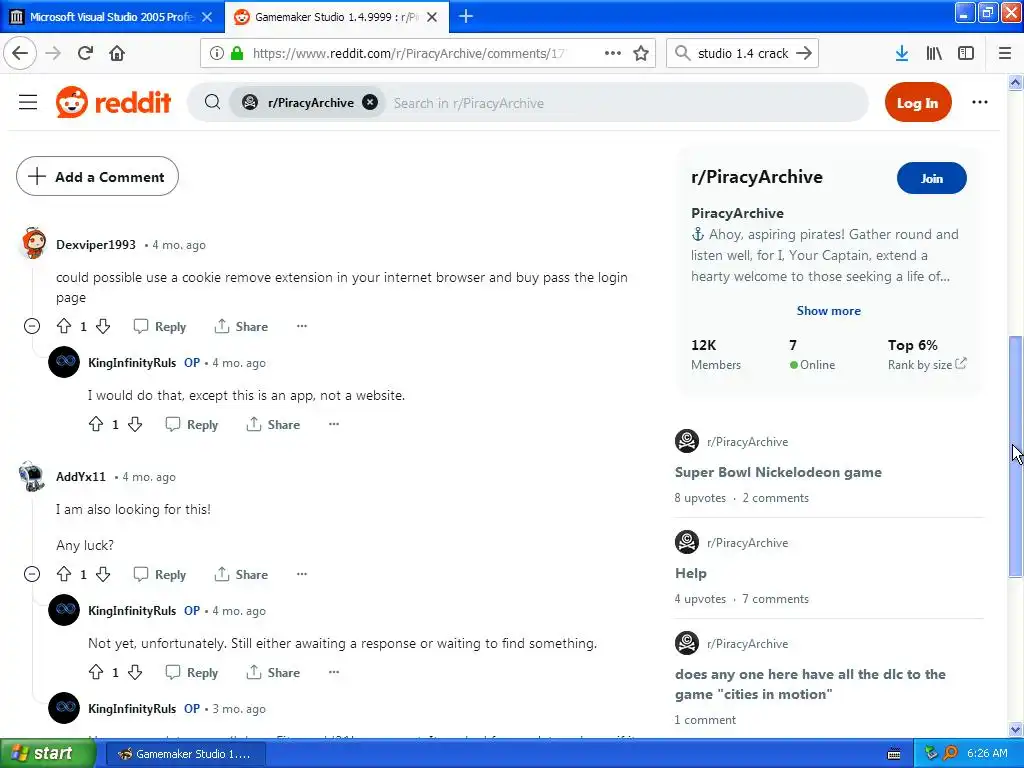Select Gamemaker Studio taskbar window button
The height and width of the screenshot is (768, 1024).
pyautogui.click(x=185, y=754)
